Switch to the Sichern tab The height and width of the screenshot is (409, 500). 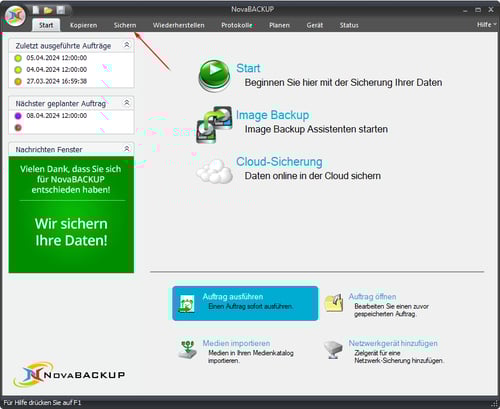(x=125, y=25)
